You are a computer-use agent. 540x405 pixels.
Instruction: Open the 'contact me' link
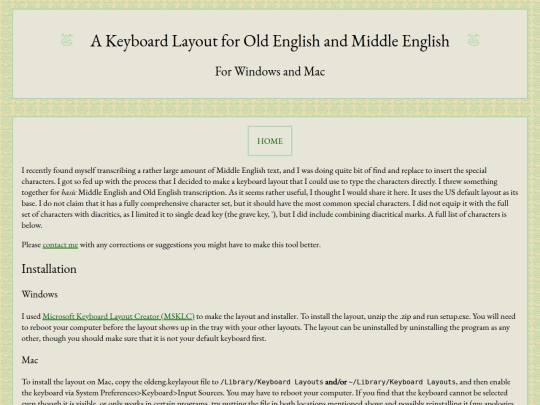pyautogui.click(x=60, y=245)
